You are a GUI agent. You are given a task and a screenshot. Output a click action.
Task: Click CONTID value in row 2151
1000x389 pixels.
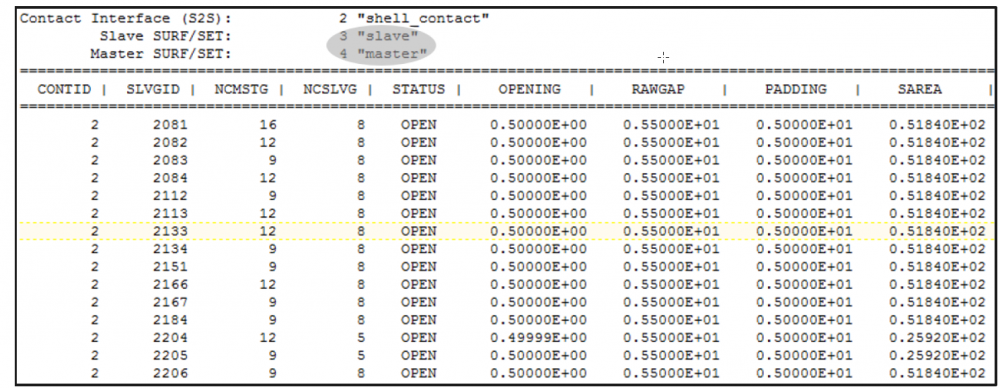pos(95,267)
